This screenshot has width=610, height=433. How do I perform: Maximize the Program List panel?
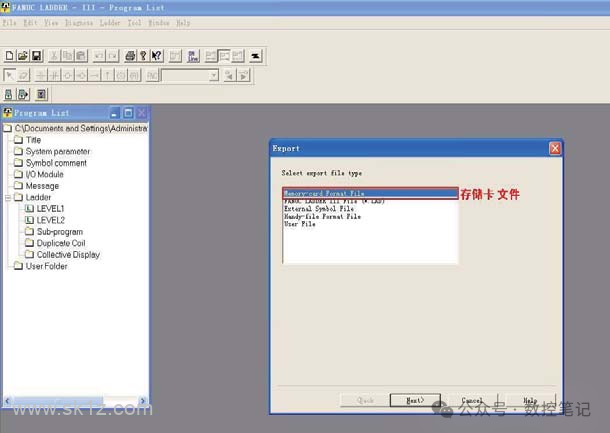128,113
